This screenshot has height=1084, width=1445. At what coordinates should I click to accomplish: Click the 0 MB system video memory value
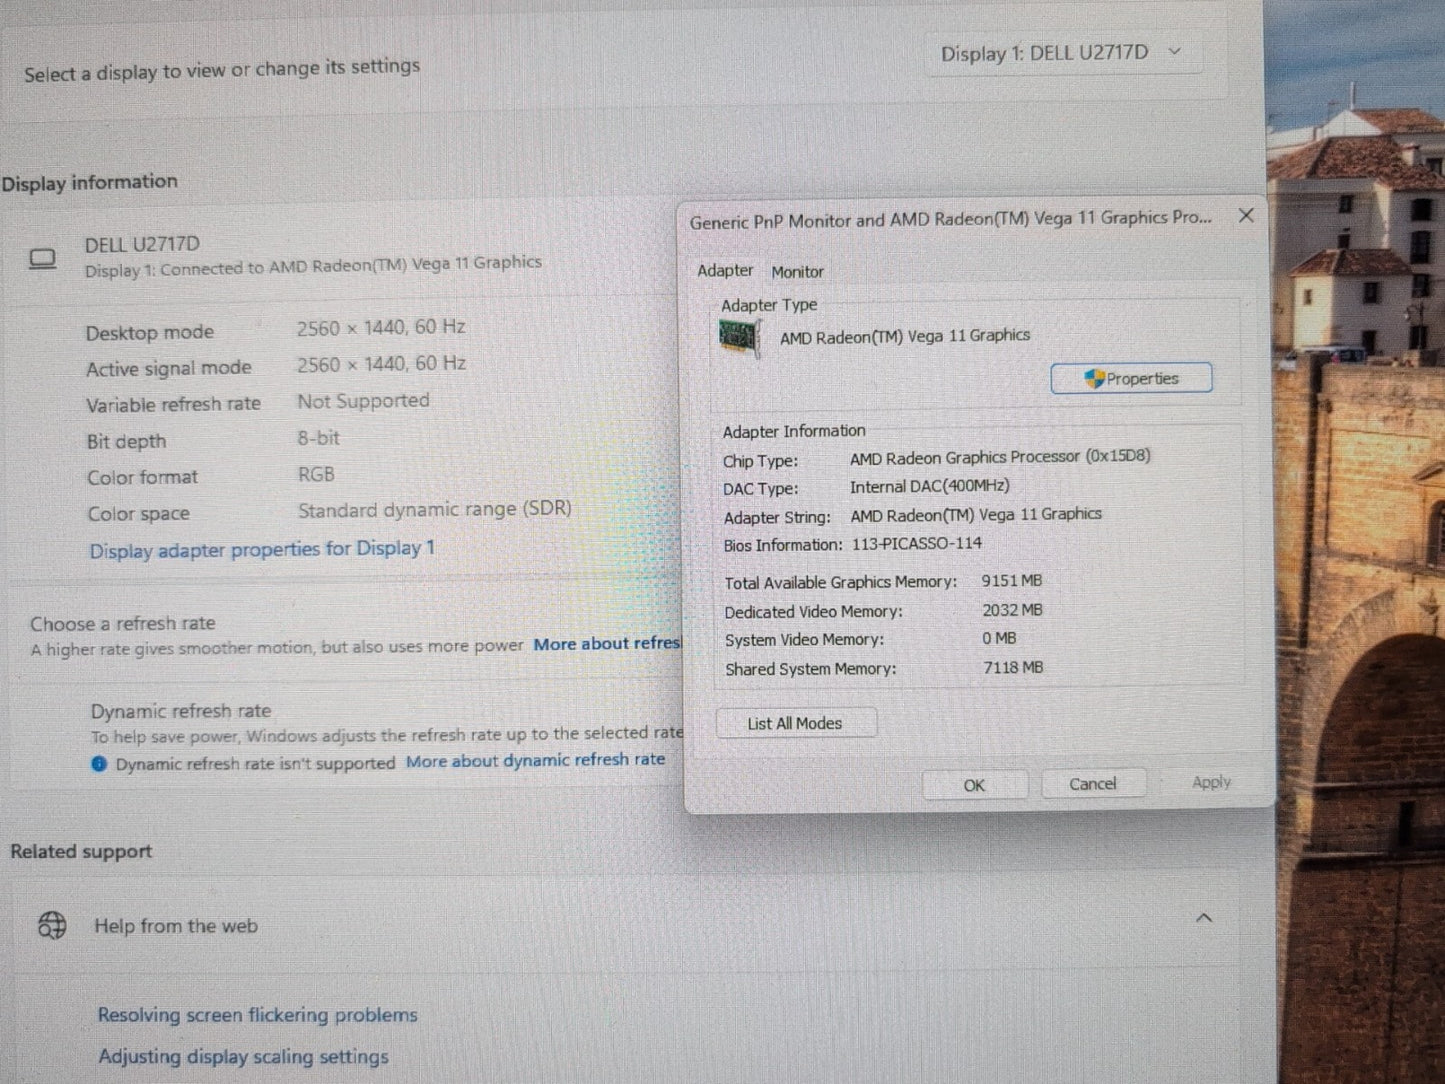[x=999, y=638]
